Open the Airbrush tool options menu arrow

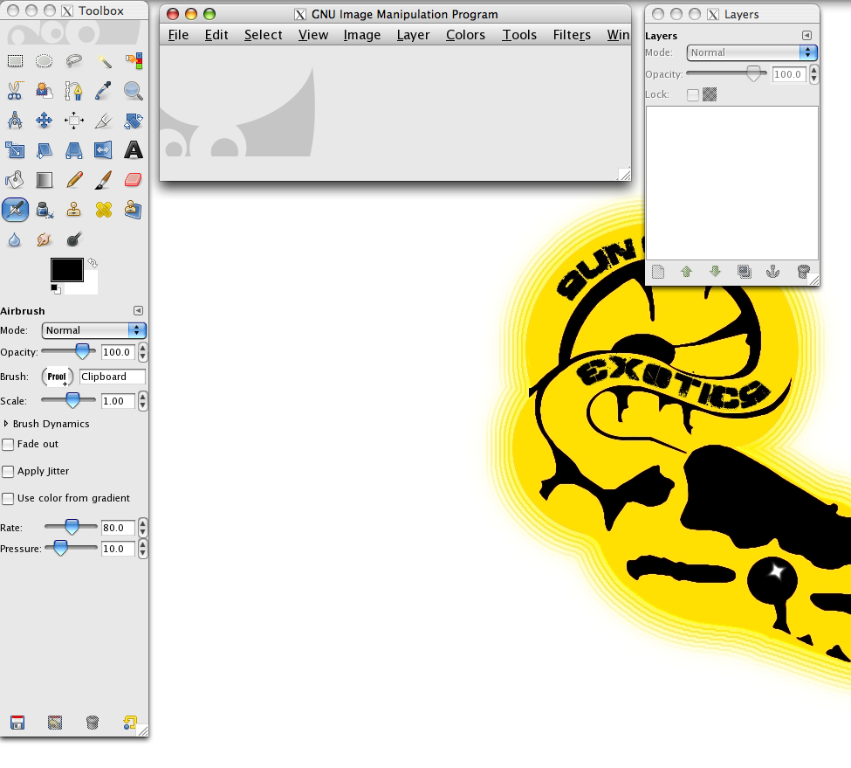point(138,310)
